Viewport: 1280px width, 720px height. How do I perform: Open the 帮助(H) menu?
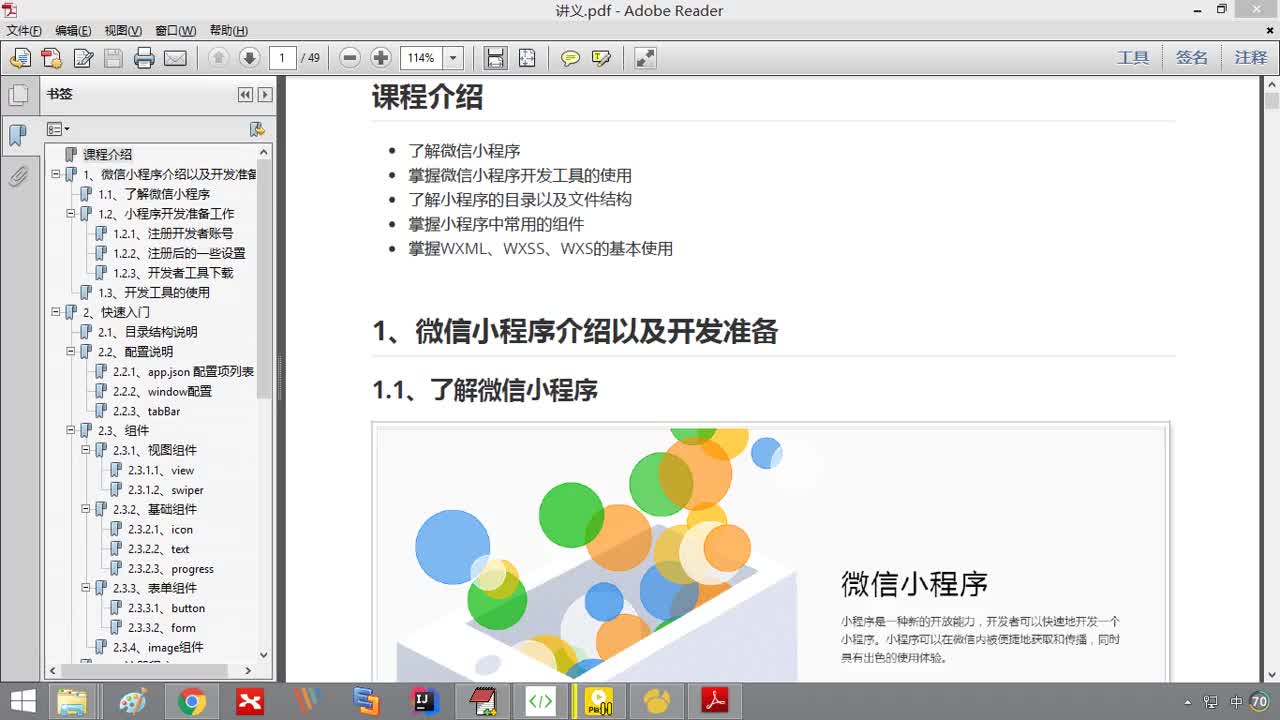228,31
